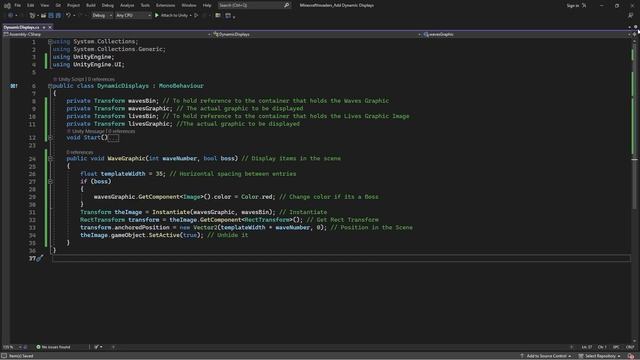Click Add to Source Control button
640x360 pixels.
tap(545, 356)
